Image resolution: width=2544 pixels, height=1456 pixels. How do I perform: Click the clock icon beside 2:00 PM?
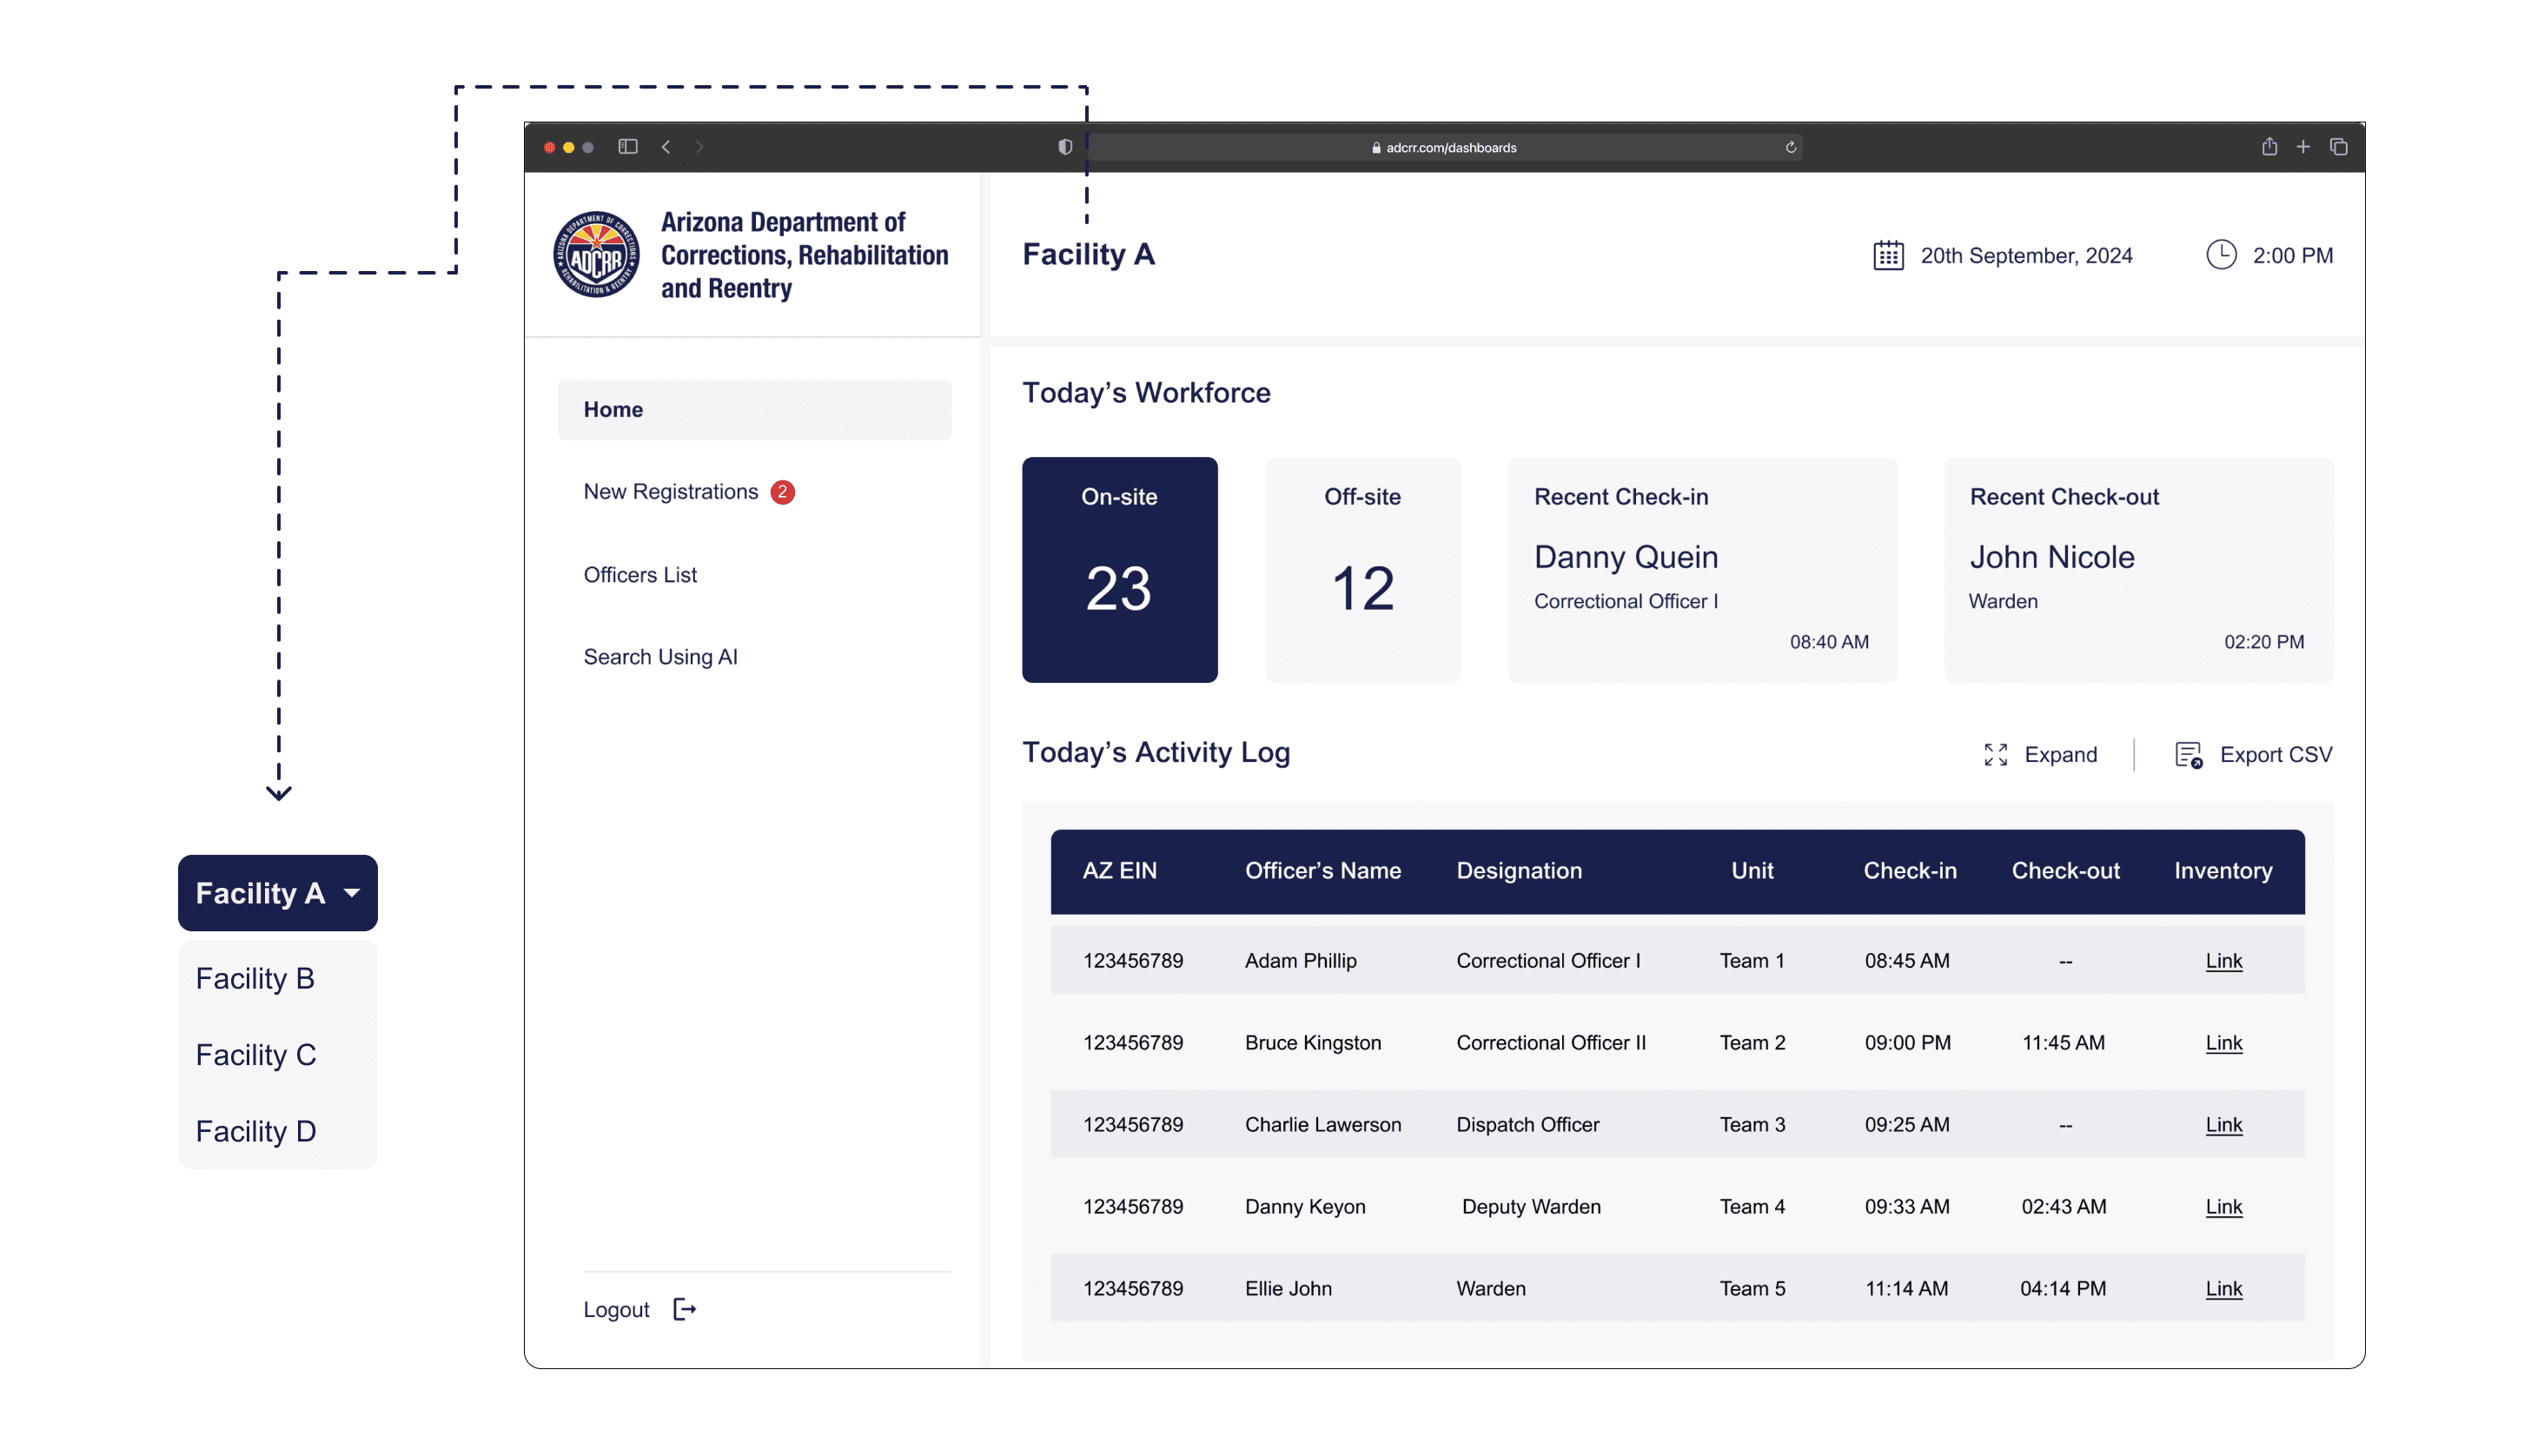coord(2221,255)
